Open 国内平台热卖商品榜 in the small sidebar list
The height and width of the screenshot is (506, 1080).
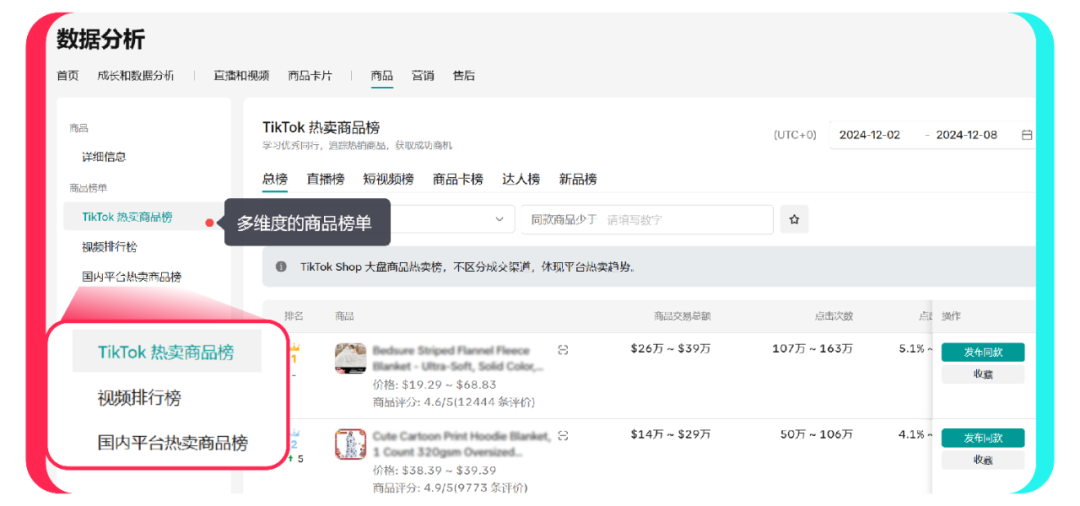132,277
